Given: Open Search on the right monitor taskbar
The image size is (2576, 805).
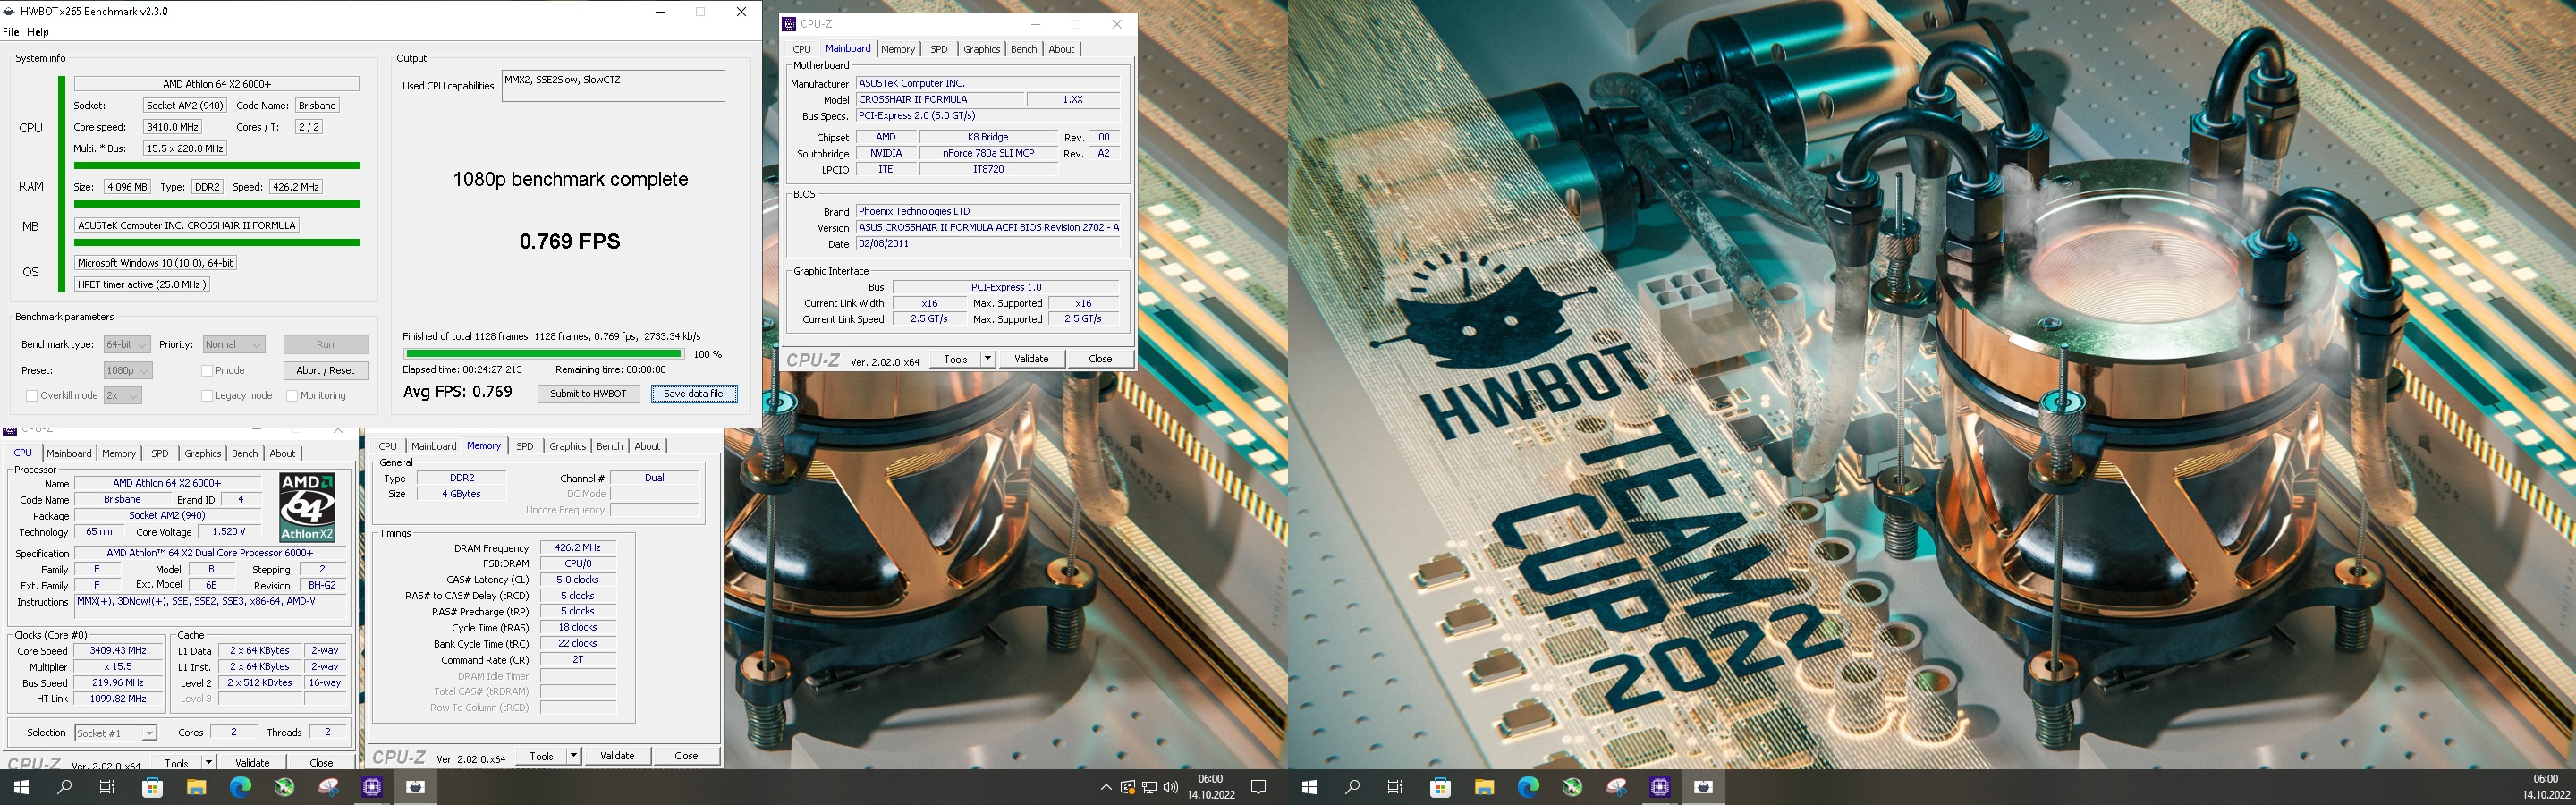Looking at the screenshot, I should click(1353, 787).
